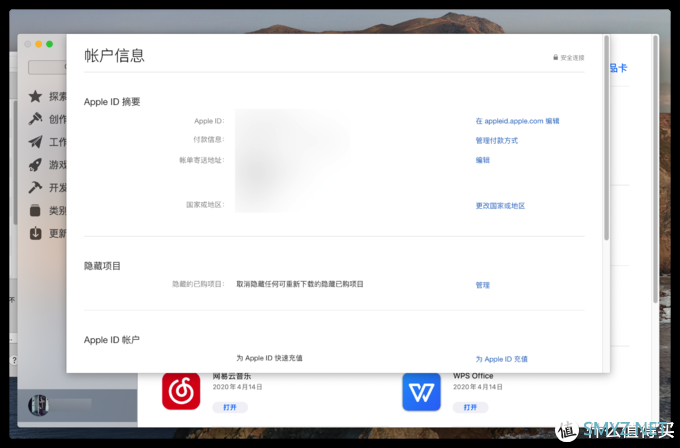Click the 网易云音乐 red app icon
The width and height of the screenshot is (680, 448).
tap(181, 391)
